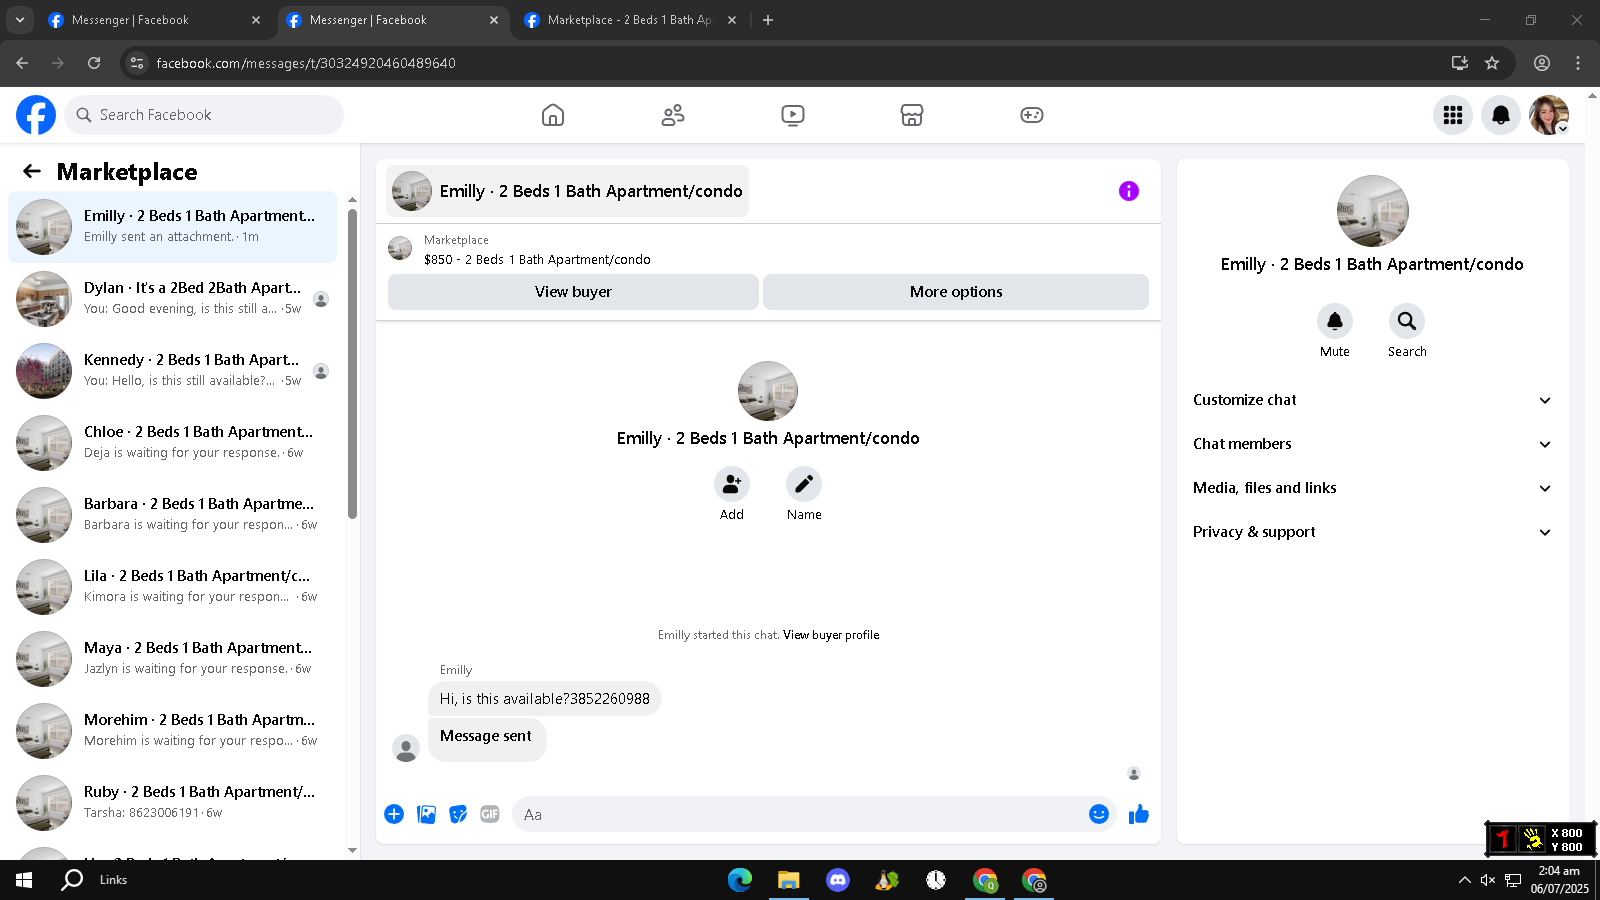The image size is (1600, 900).
Task: Send a thumbs-up like
Action: (1139, 814)
